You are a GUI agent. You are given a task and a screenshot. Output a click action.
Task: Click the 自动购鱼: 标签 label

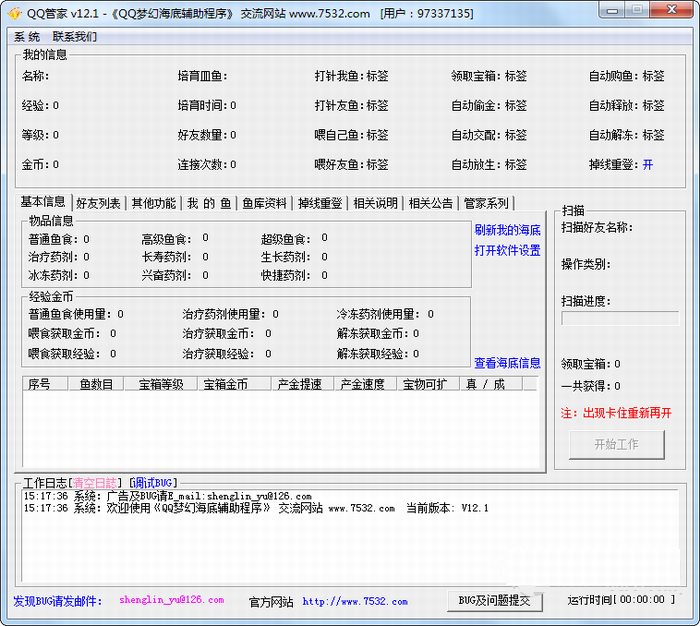coord(627,76)
